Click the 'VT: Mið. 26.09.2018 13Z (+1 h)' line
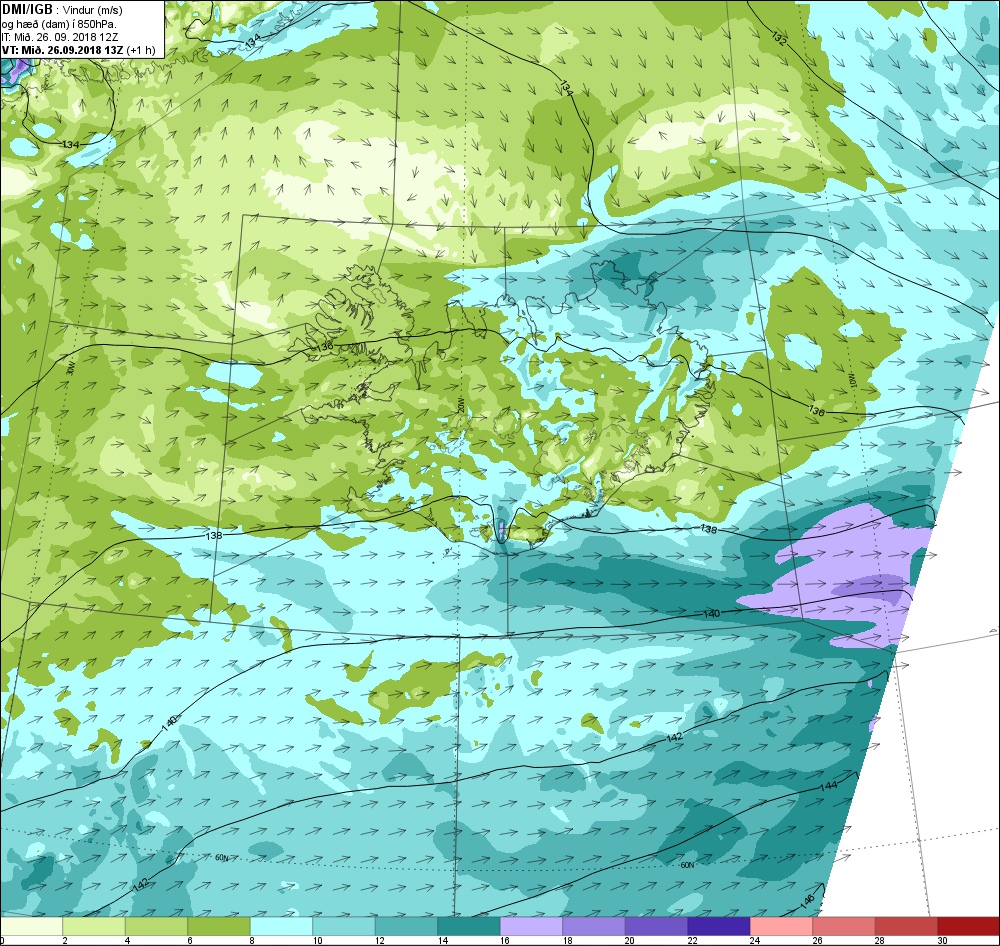This screenshot has height=946, width=1000. 78,50
